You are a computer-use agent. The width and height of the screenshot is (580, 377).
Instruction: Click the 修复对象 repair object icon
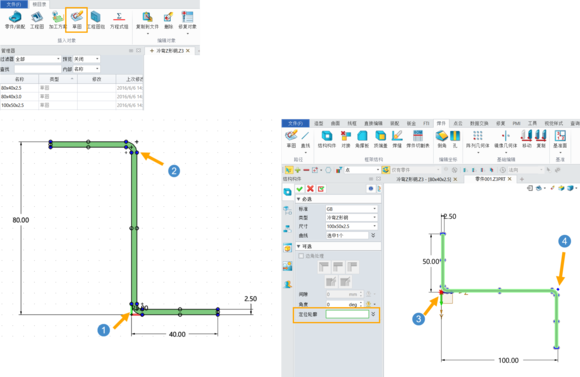pyautogui.click(x=187, y=17)
